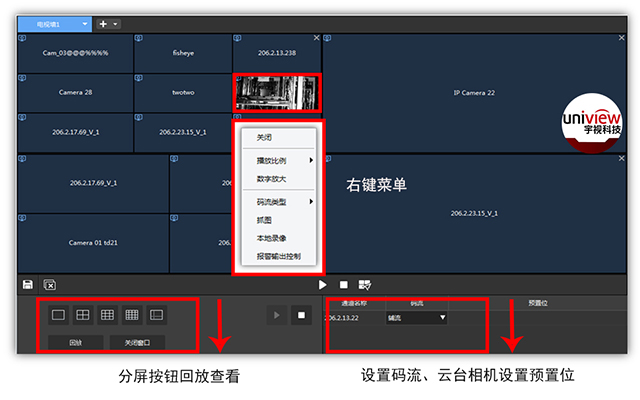Click the checklist icon right of stop
Image resolution: width=640 pixels, height=400 pixels.
[x=365, y=285]
